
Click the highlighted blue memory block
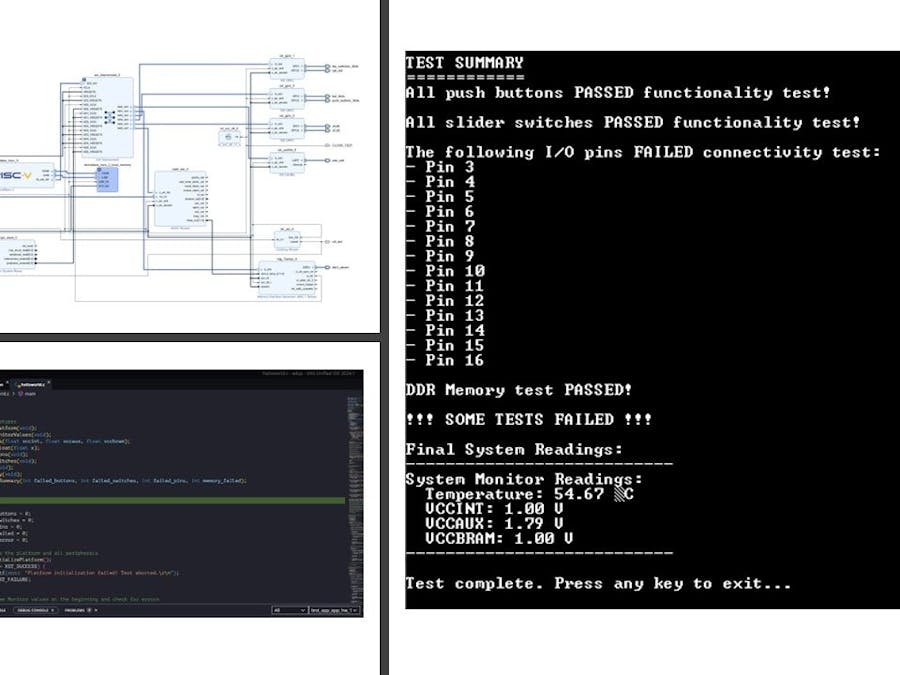pyautogui.click(x=107, y=181)
